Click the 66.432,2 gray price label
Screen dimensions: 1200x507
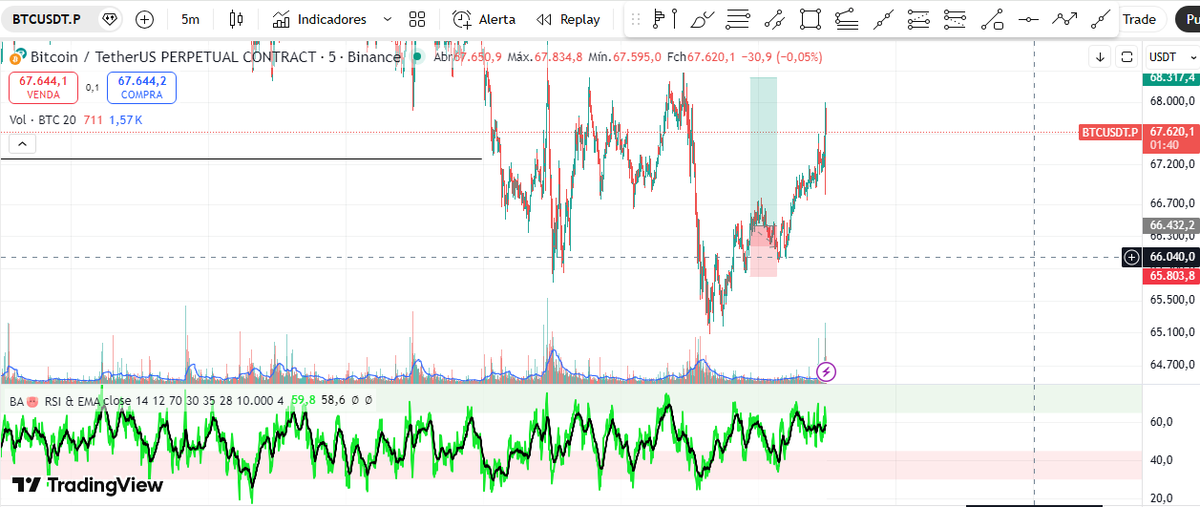pyautogui.click(x=1169, y=225)
